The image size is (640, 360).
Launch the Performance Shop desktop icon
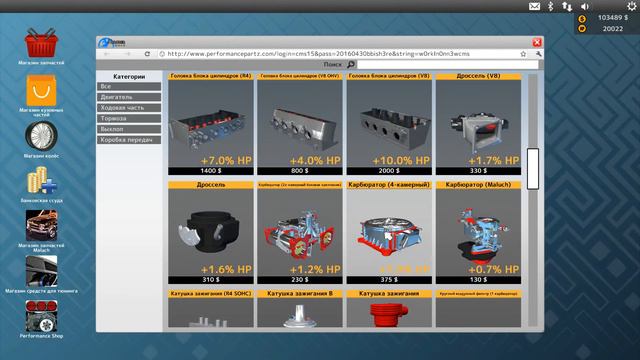[41, 316]
